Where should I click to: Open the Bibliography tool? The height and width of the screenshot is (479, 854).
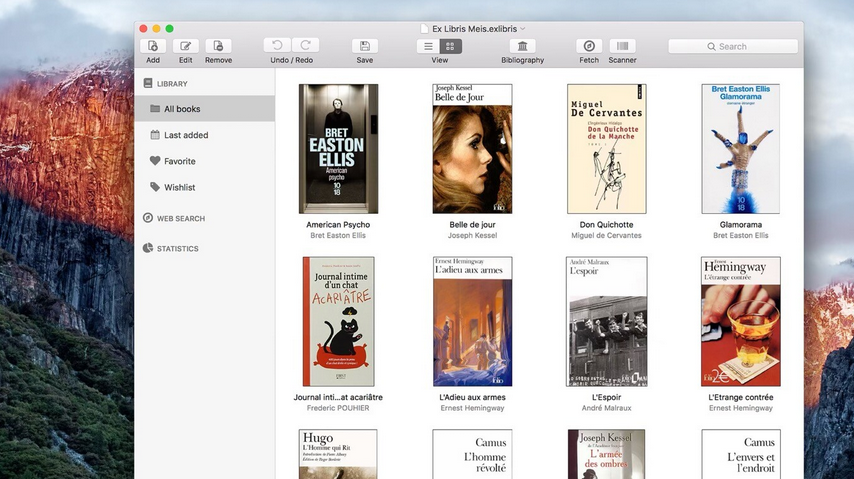[522, 46]
